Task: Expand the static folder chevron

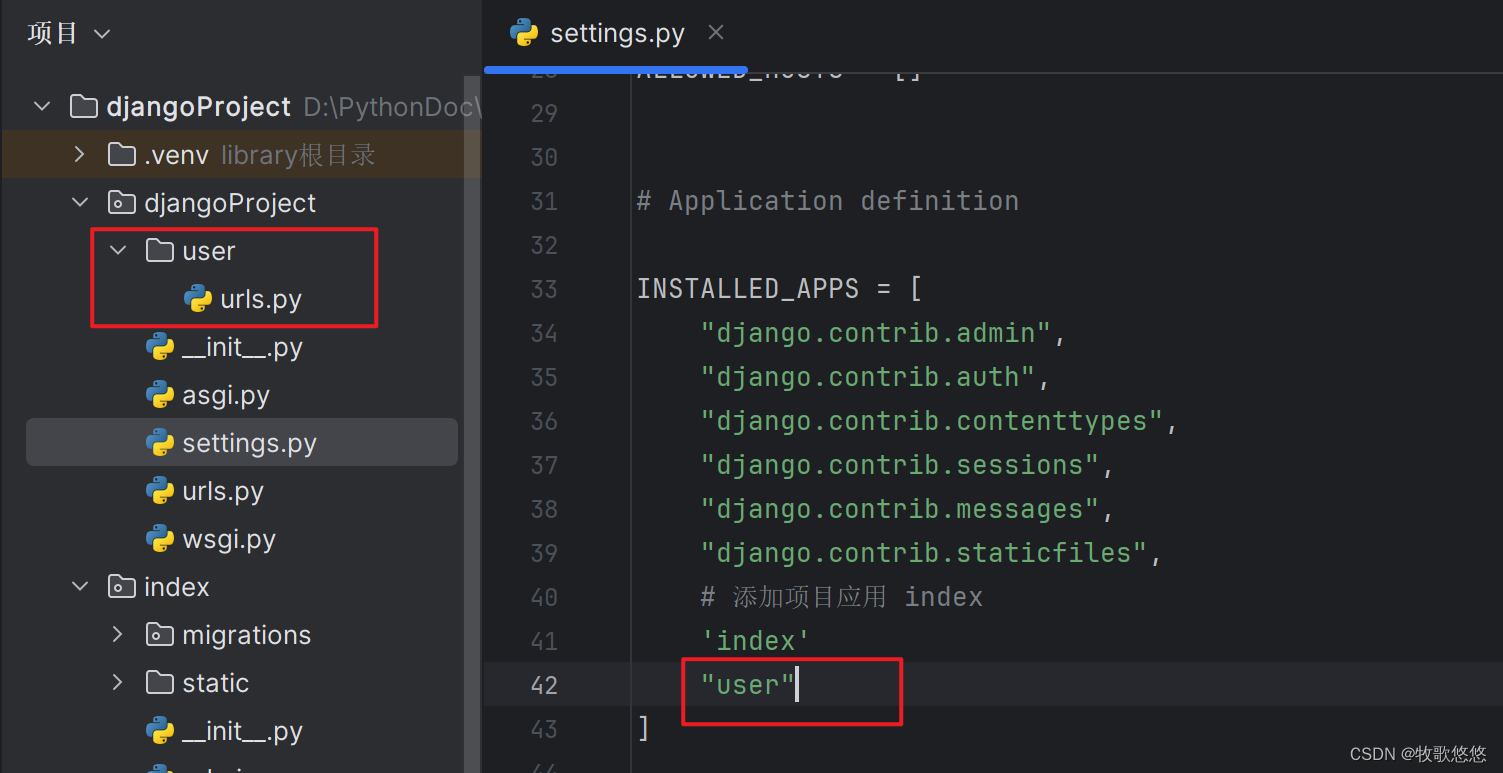Action: (118, 682)
